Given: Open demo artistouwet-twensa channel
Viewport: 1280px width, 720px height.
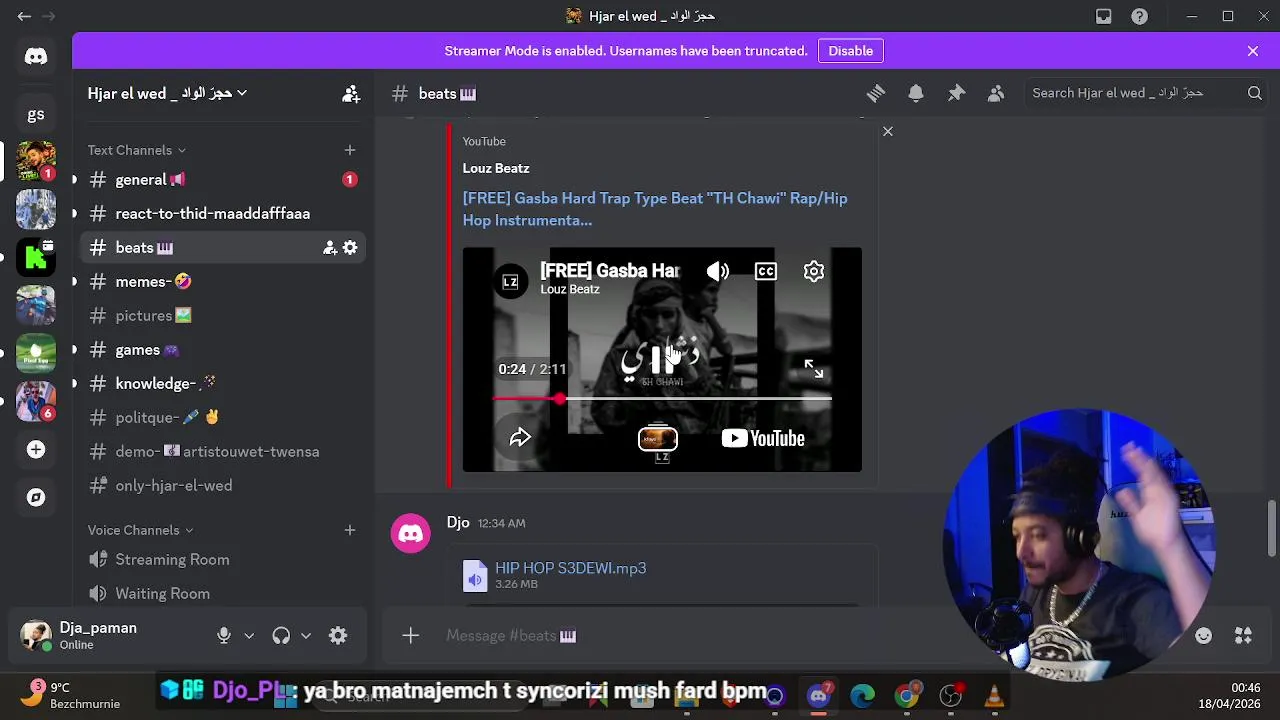Looking at the screenshot, I should [x=222, y=452].
